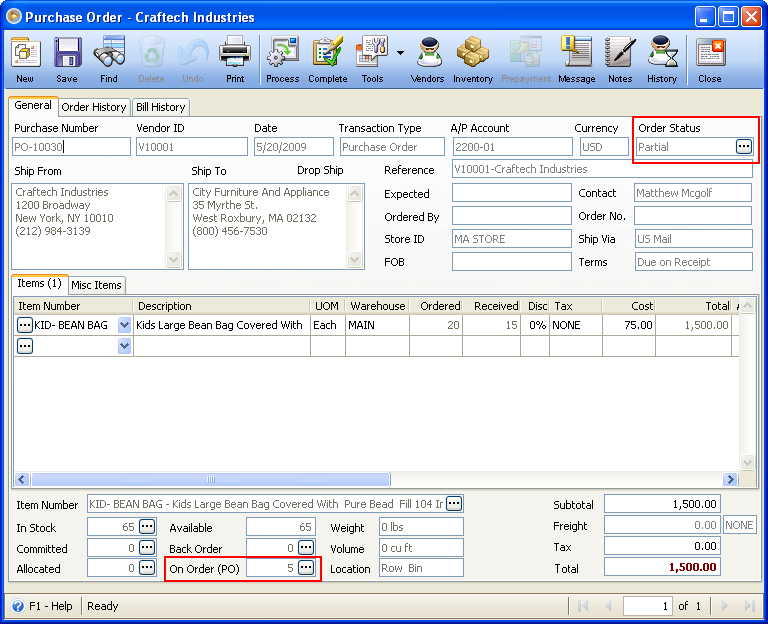Open ellipsis in empty item row

point(24,346)
